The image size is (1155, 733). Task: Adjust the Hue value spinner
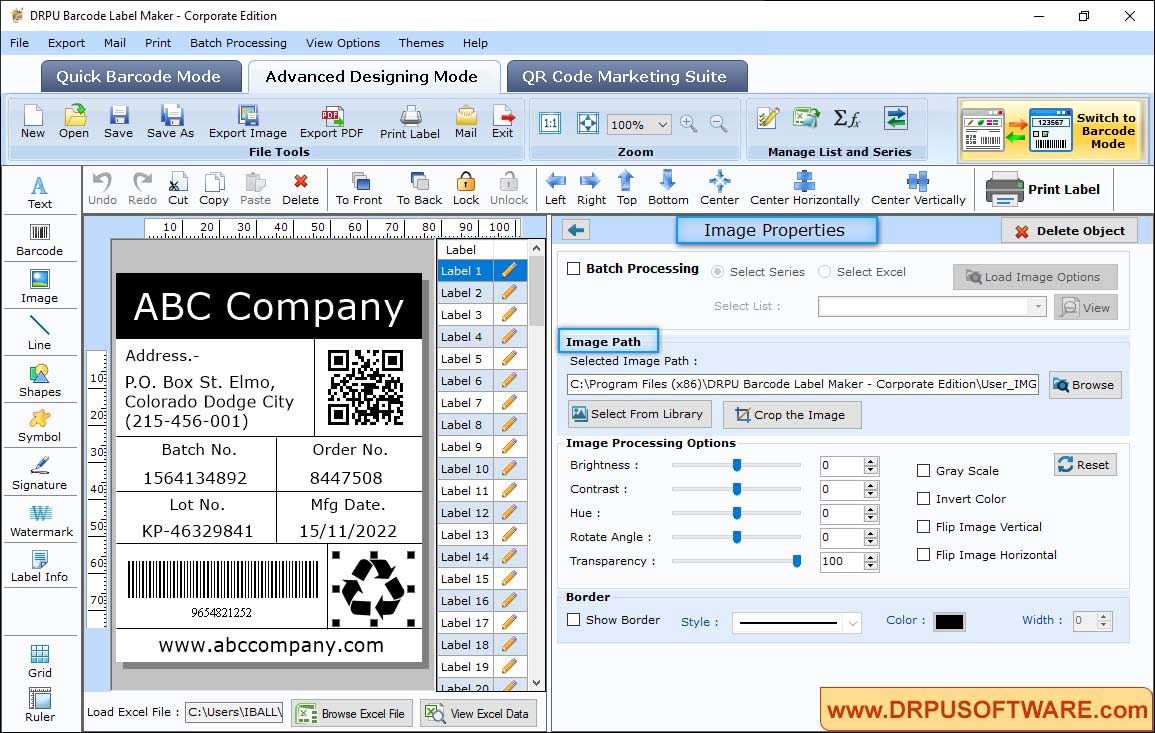[871, 513]
